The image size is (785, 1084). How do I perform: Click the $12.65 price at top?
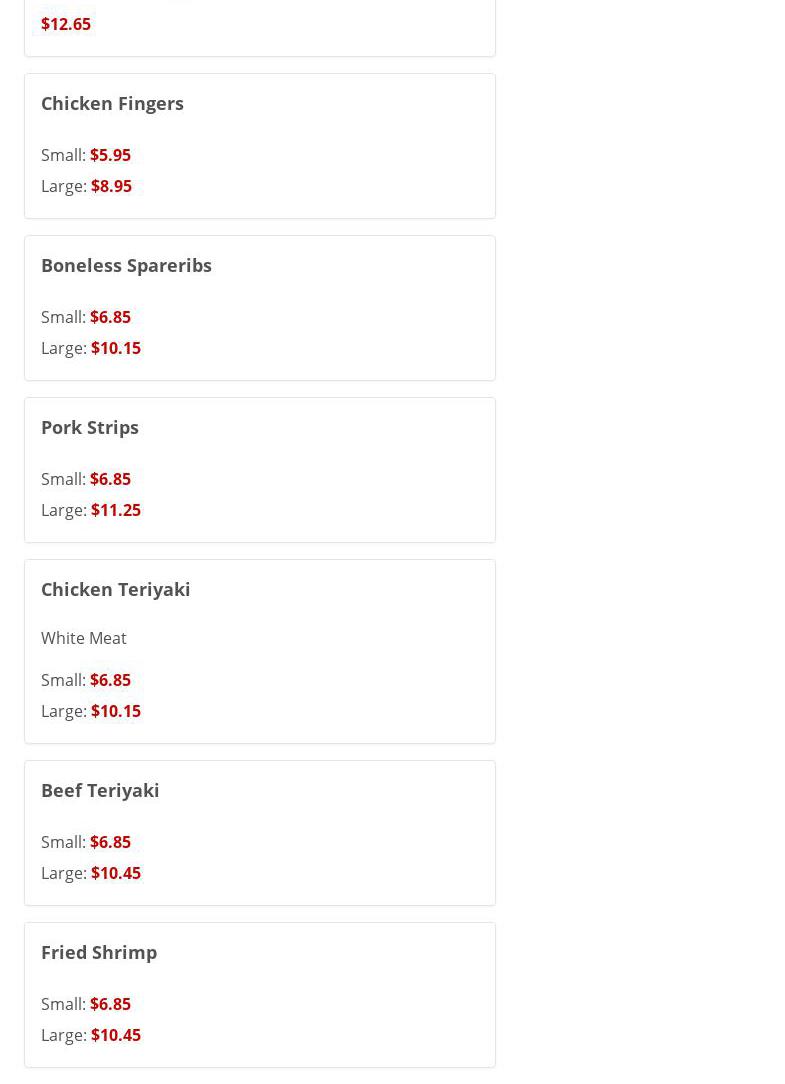(66, 24)
